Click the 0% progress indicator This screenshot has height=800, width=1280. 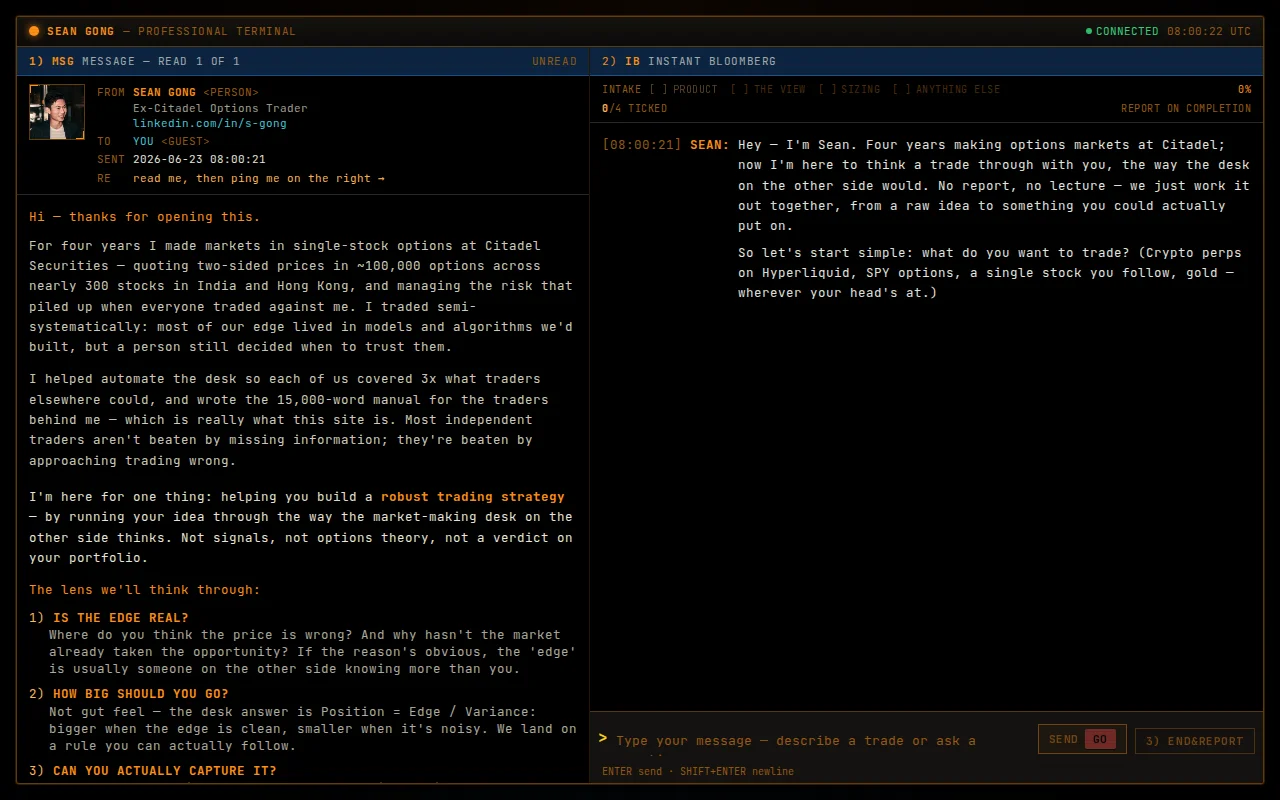click(1244, 89)
